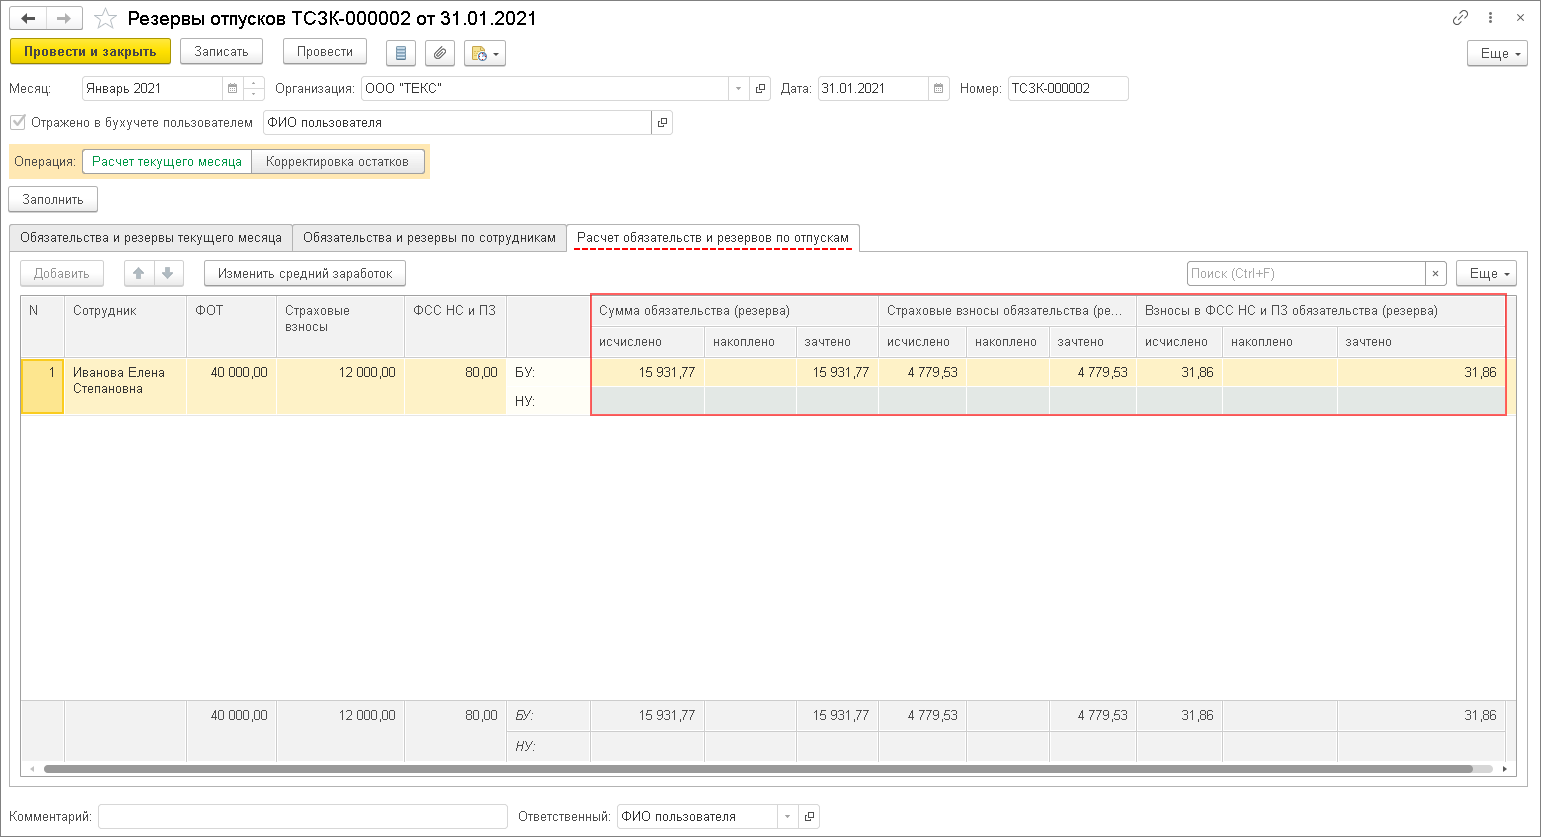This screenshot has width=1541, height=837.
Task: Open the top Еще menu
Action: tap(1497, 54)
